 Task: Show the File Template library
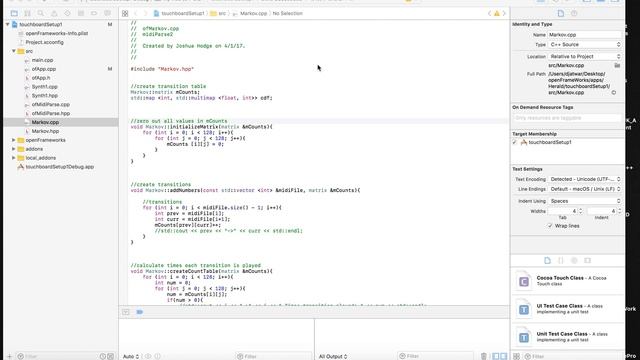tap(547, 260)
